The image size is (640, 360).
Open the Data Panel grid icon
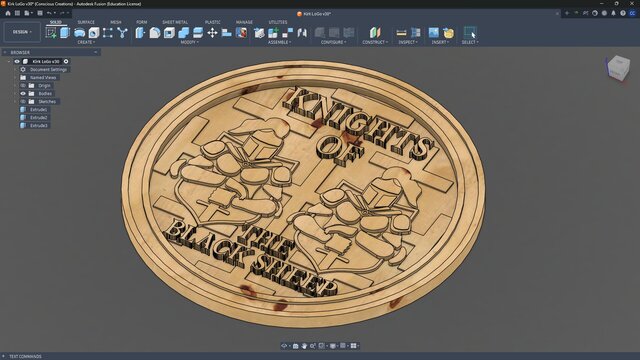17,13
